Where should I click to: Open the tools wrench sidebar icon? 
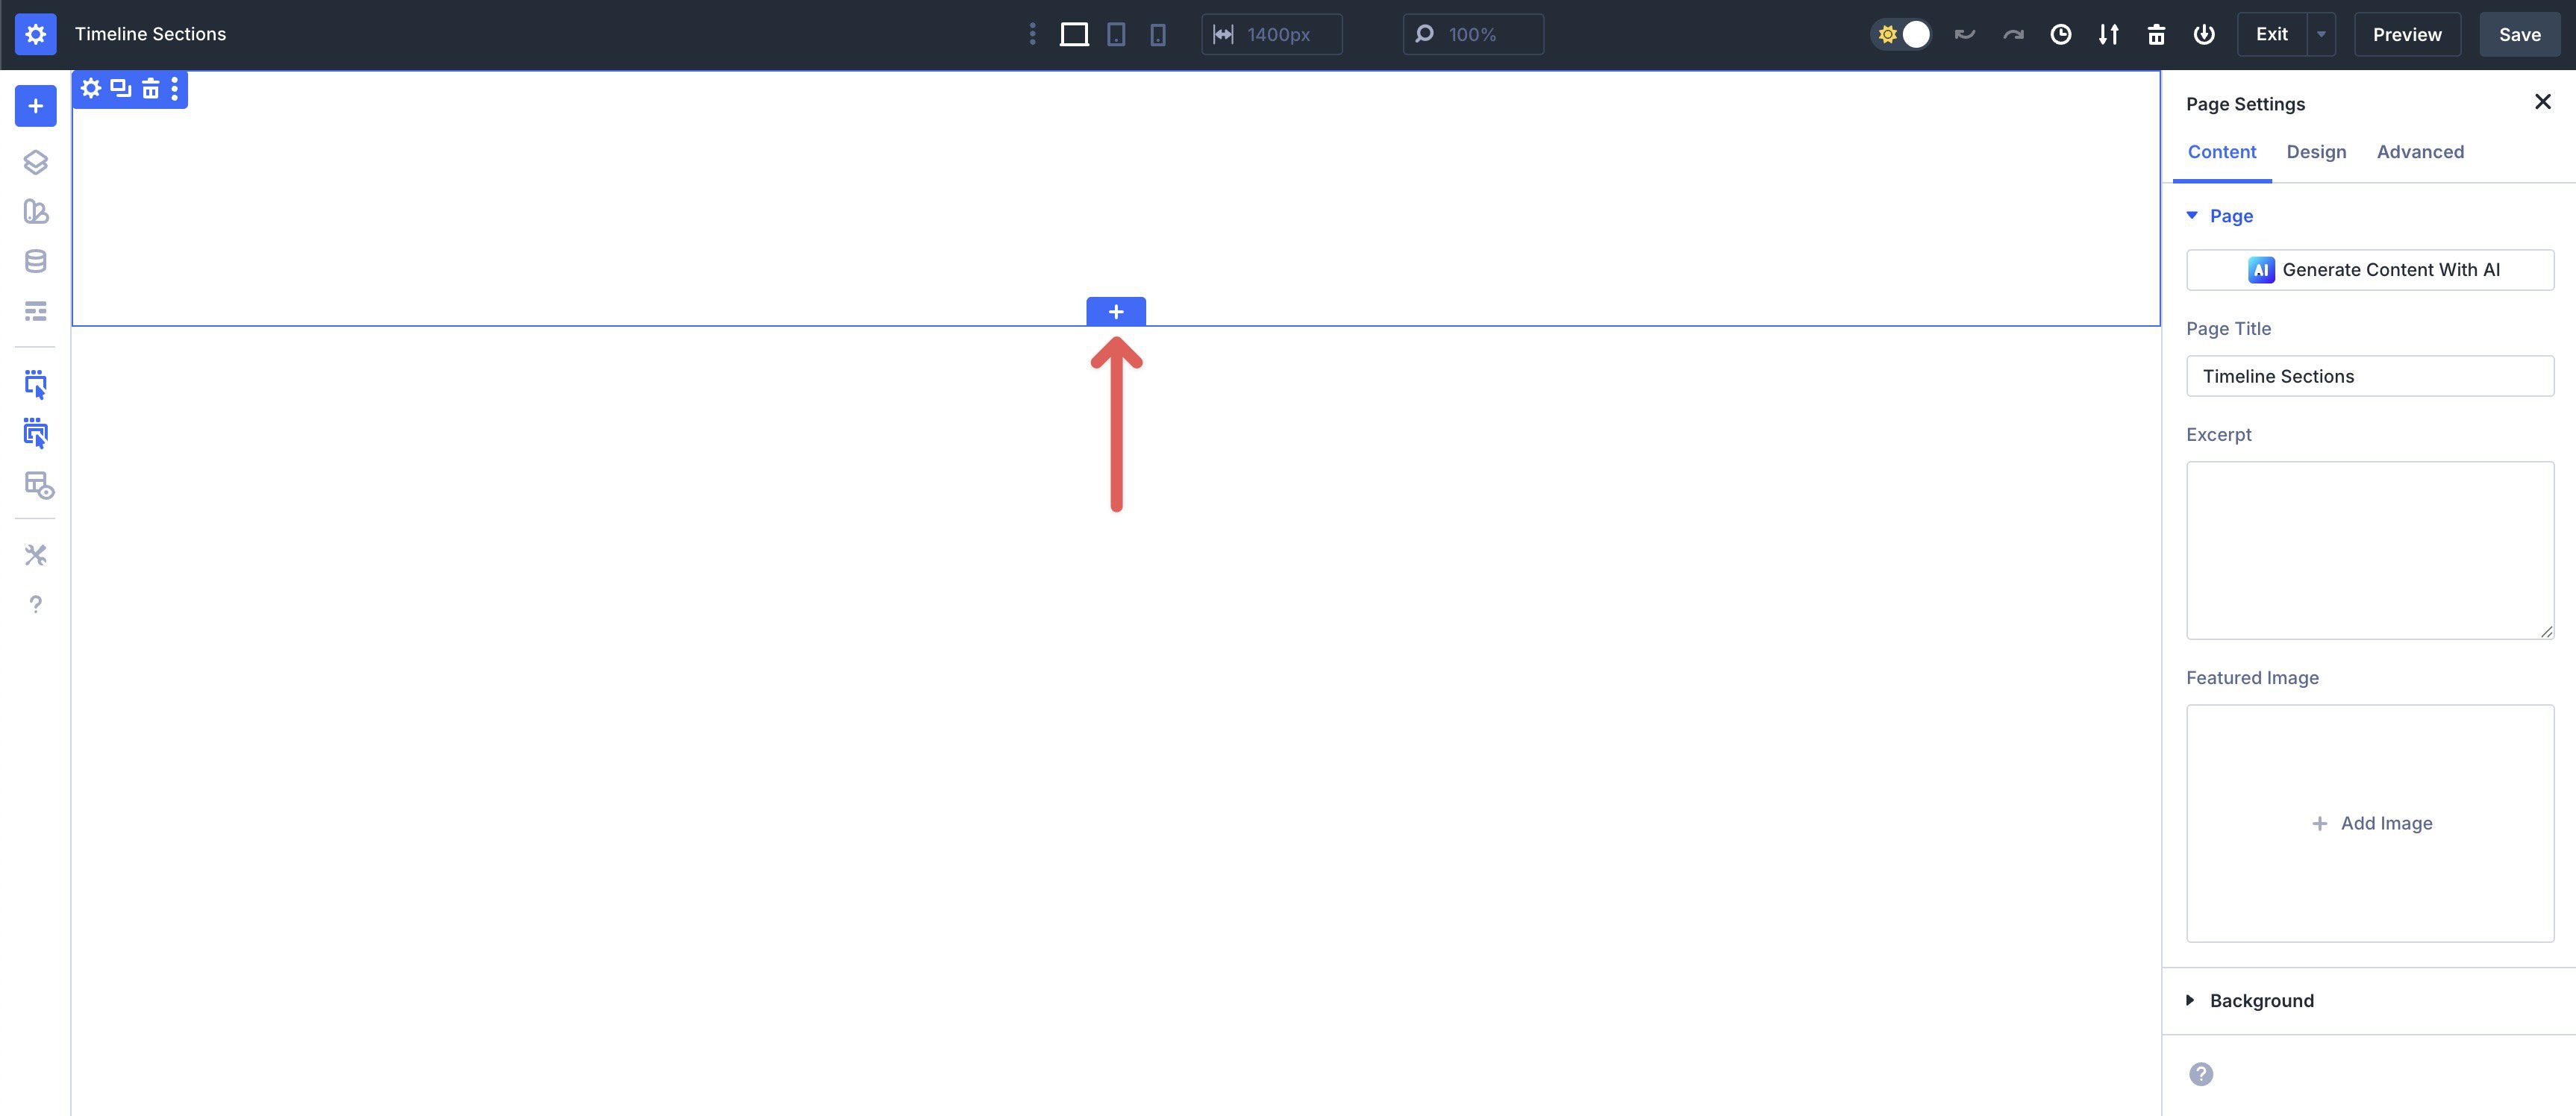[35, 555]
